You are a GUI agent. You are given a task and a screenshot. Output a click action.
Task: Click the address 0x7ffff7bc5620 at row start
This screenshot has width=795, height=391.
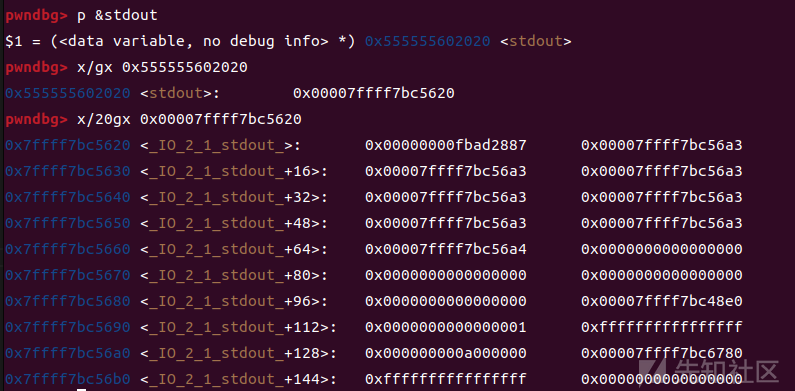67,146
